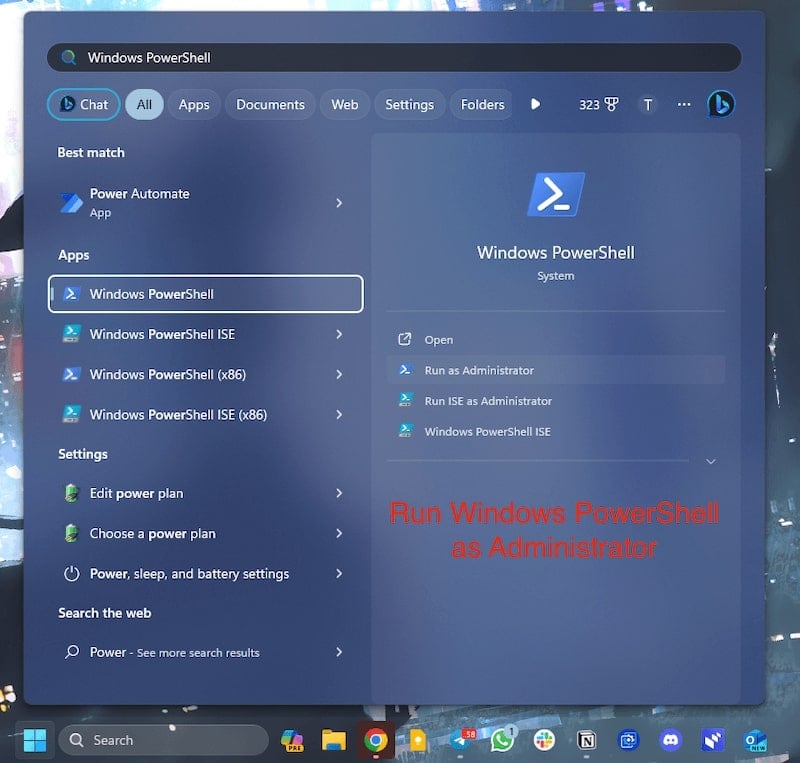Expand Power Automate result chevron
This screenshot has width=800, height=763.
click(339, 203)
